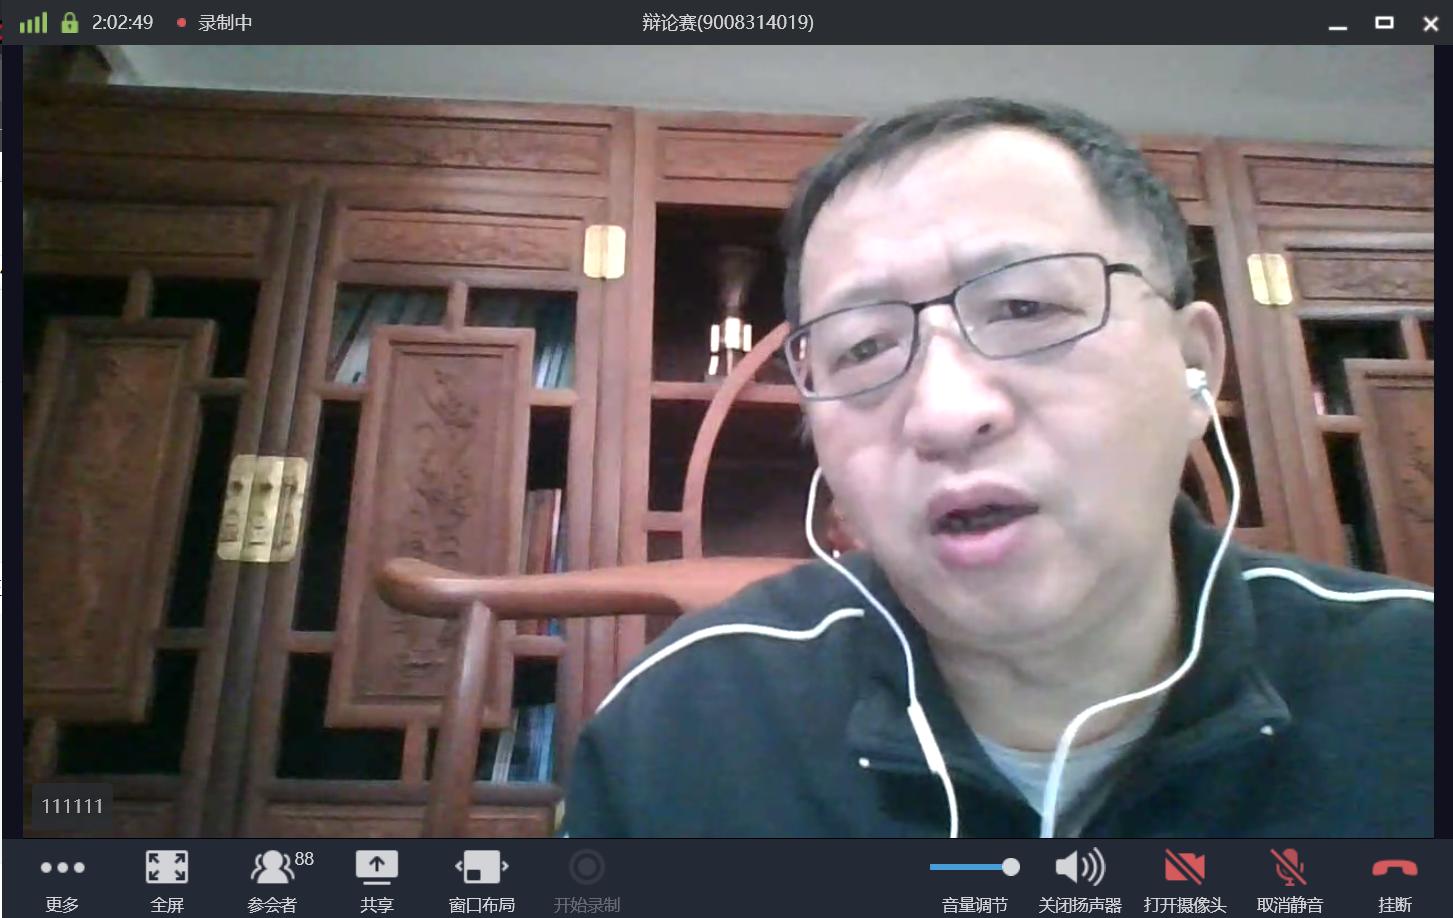Click the meeting title 辩论赛(9008314019)
Screen dimensions: 1453x918
point(728,22)
